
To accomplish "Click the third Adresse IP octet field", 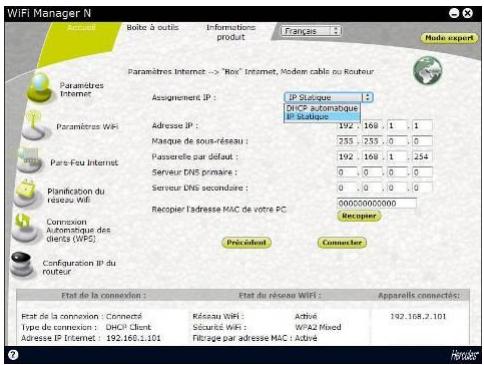I will tap(397, 126).
